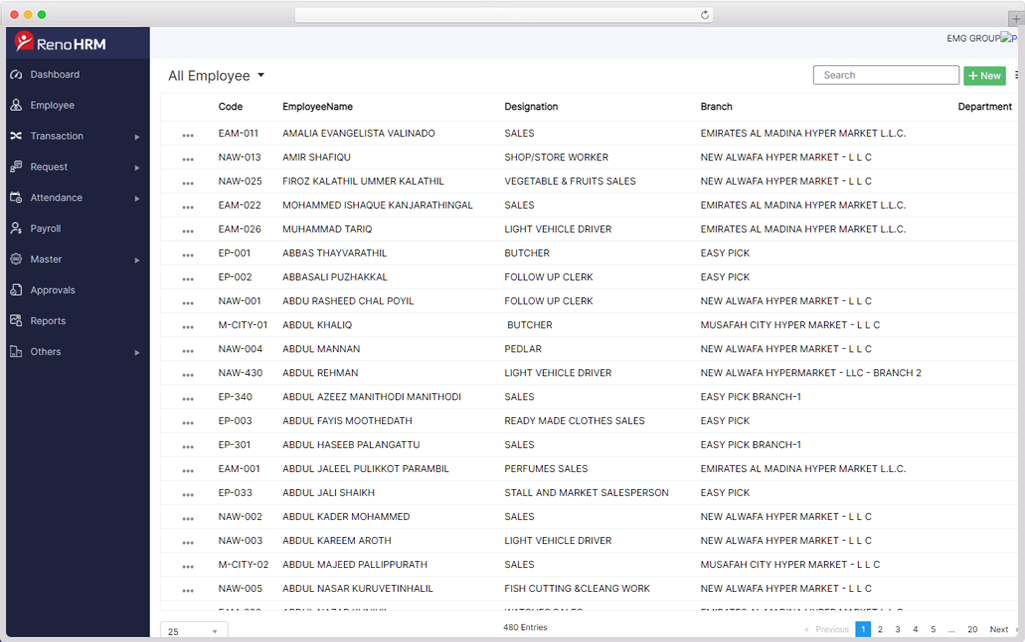This screenshot has width=1025, height=642.
Task: Click the Search input field
Action: (x=885, y=75)
